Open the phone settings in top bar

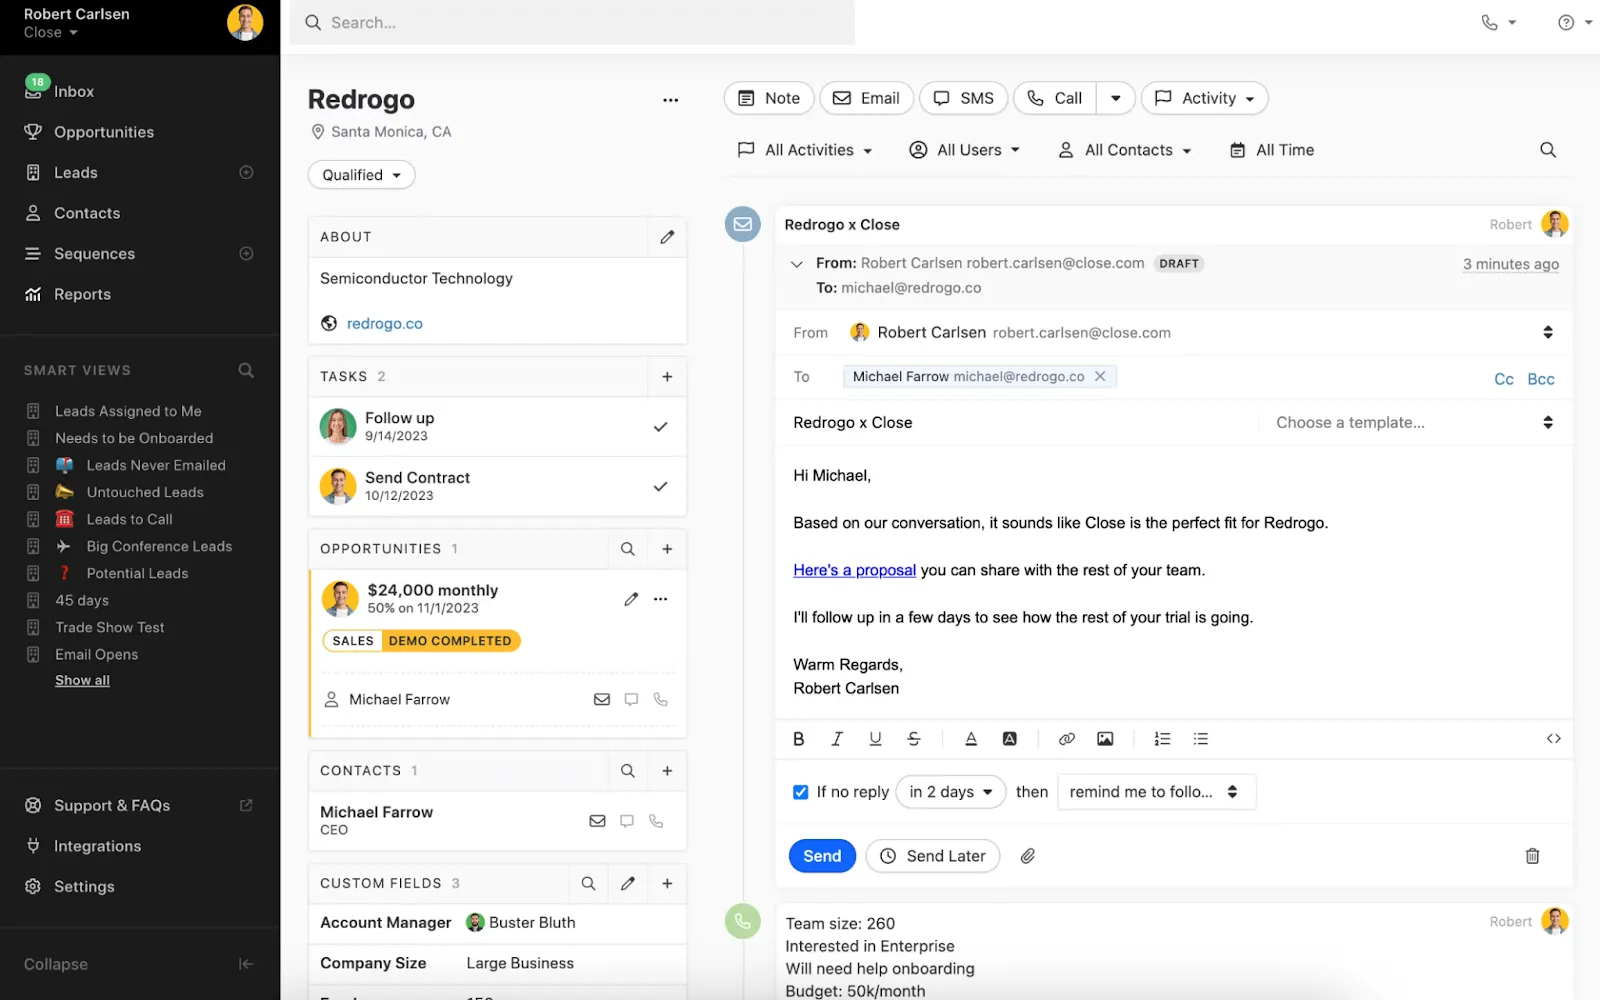click(1498, 23)
